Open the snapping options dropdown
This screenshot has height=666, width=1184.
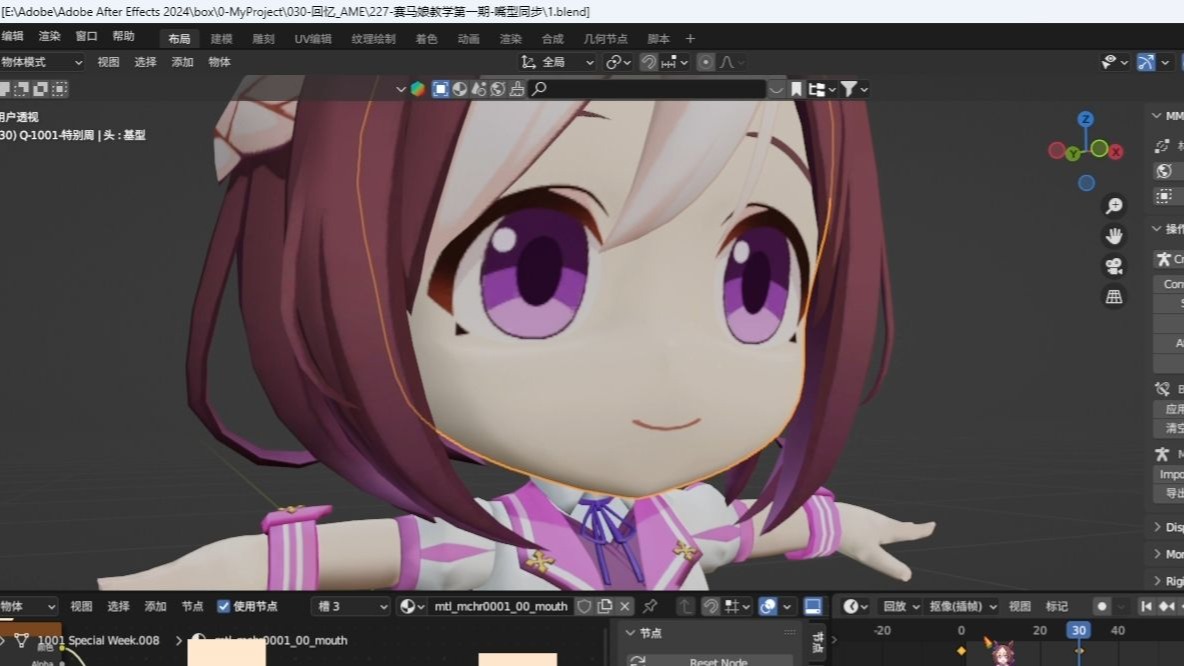pyautogui.click(x=674, y=62)
